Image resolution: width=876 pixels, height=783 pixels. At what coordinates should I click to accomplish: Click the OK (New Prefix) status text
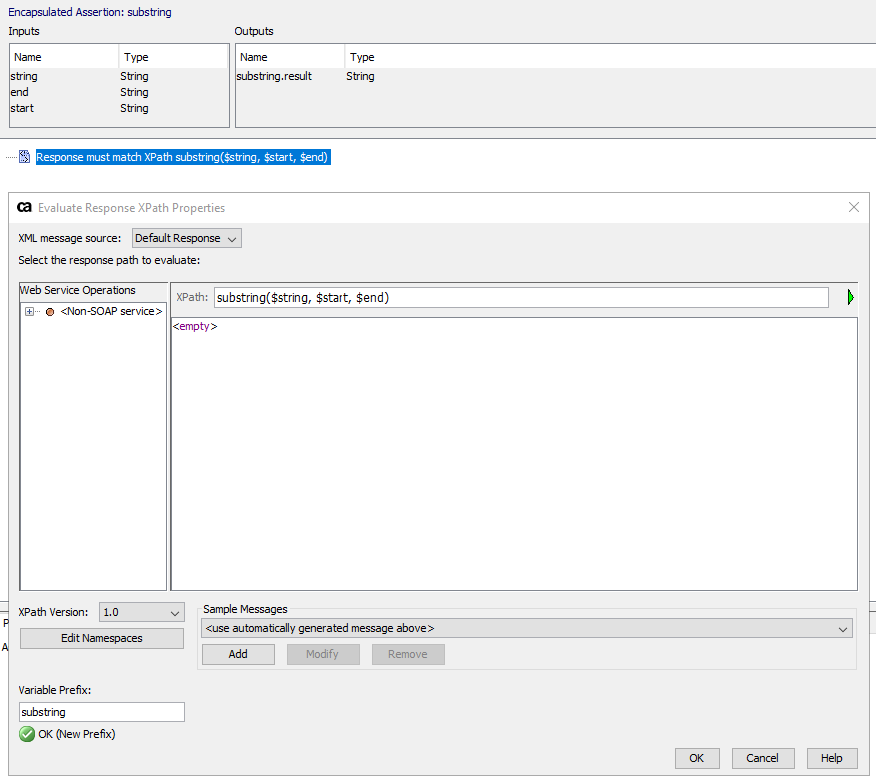point(77,734)
